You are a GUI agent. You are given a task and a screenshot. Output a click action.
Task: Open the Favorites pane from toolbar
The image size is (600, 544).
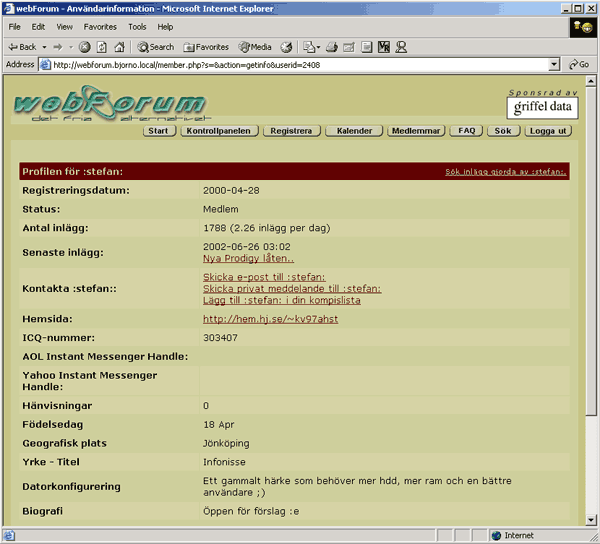[206, 47]
